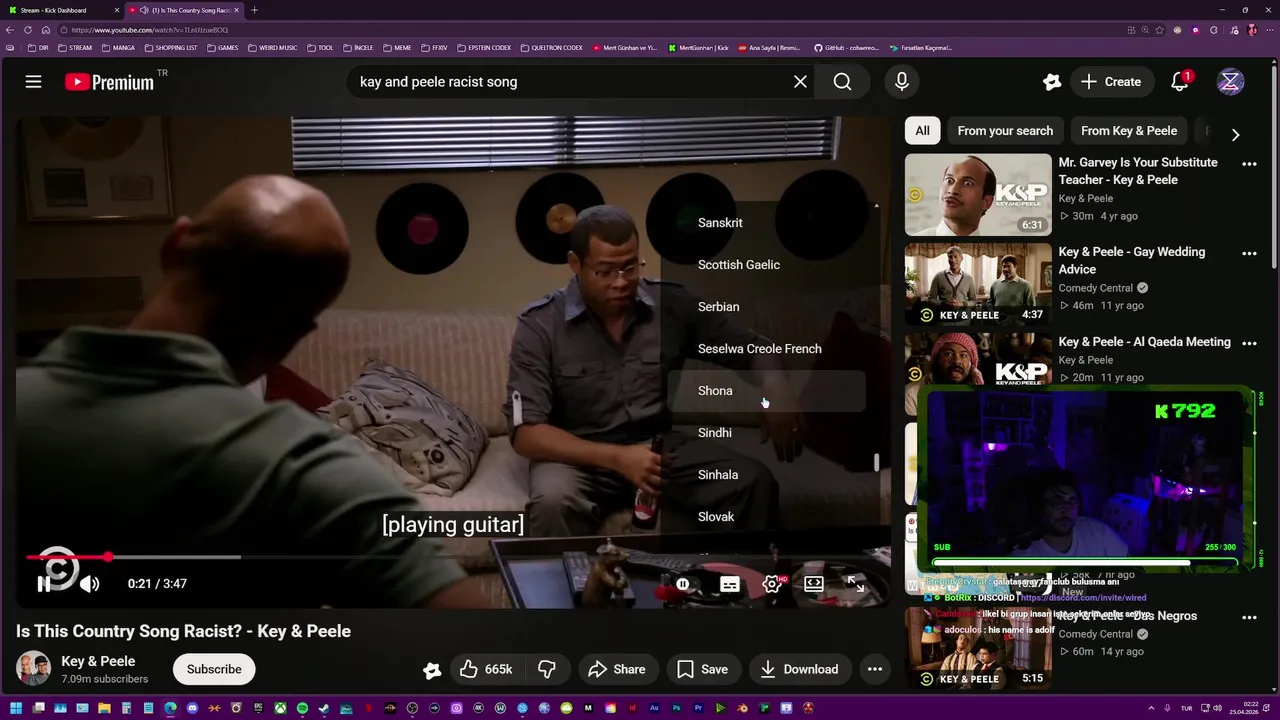
Task: Open the GAMES bookmarks folder
Action: (223, 48)
